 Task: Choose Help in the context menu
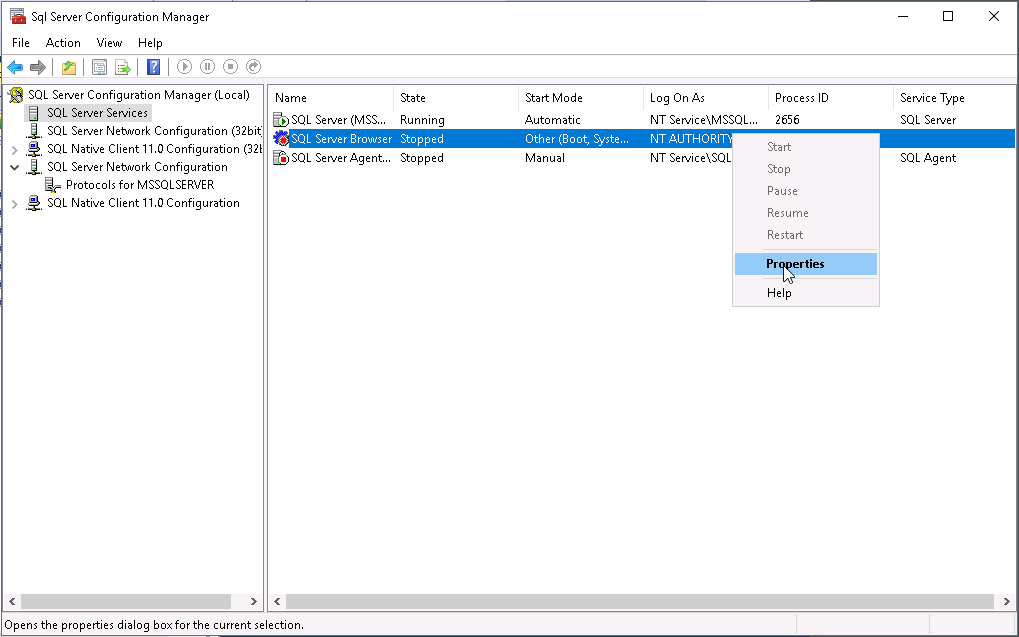pos(806,293)
